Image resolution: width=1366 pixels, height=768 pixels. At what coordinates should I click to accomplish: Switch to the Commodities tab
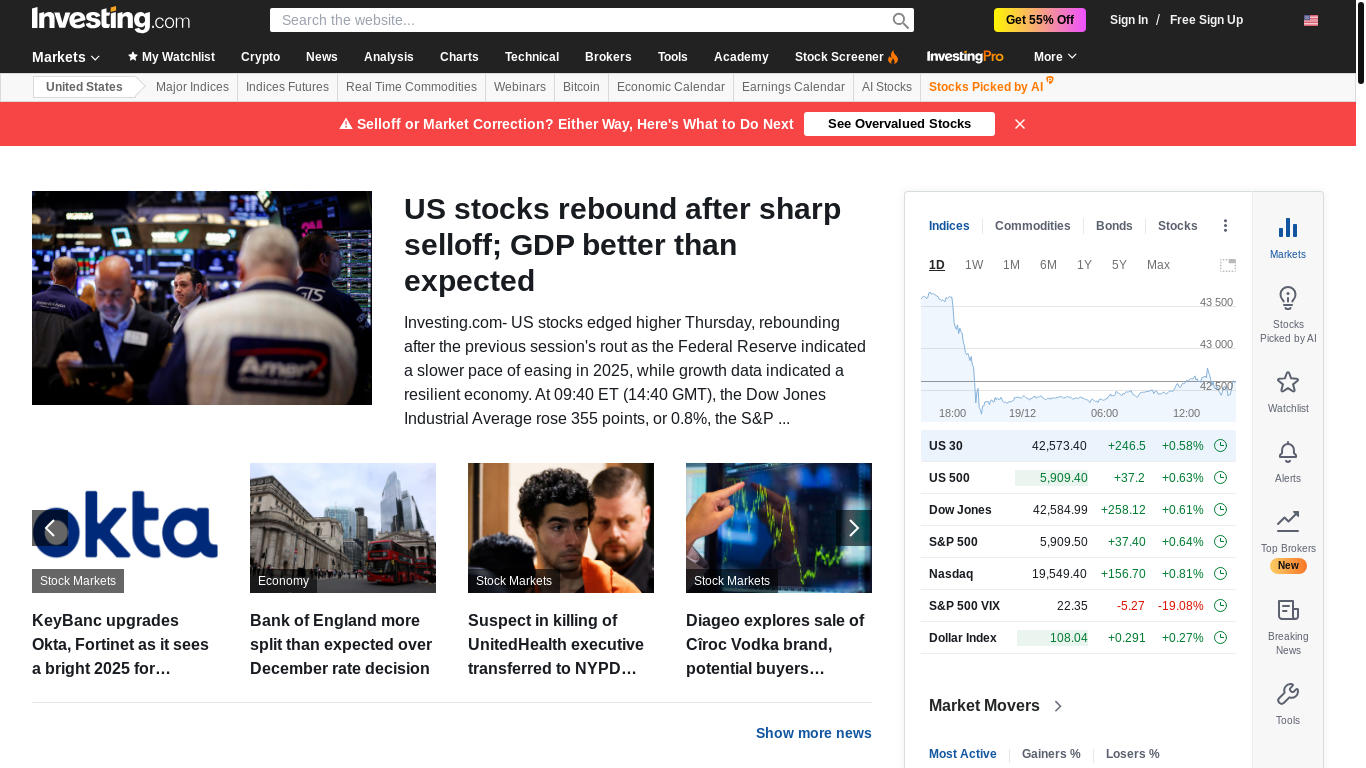coord(1032,226)
